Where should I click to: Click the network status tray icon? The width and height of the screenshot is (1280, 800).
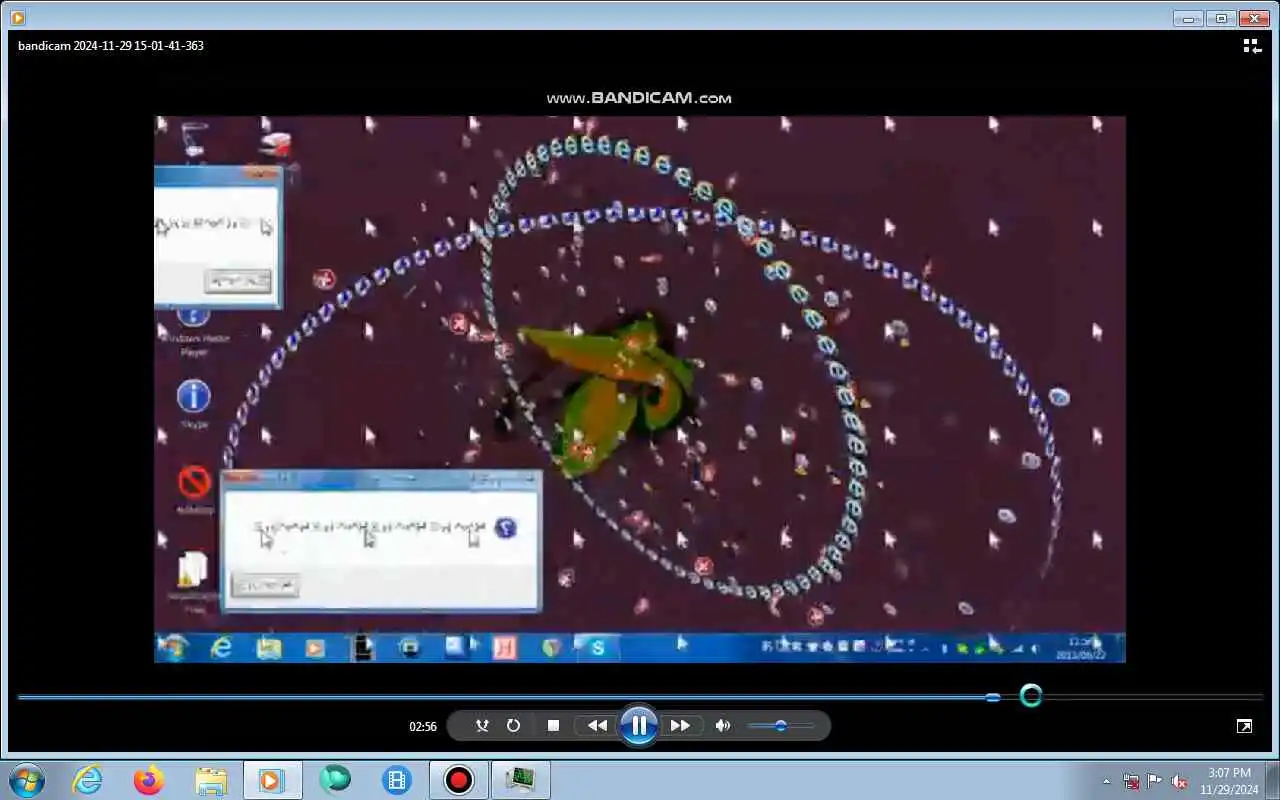click(1131, 781)
